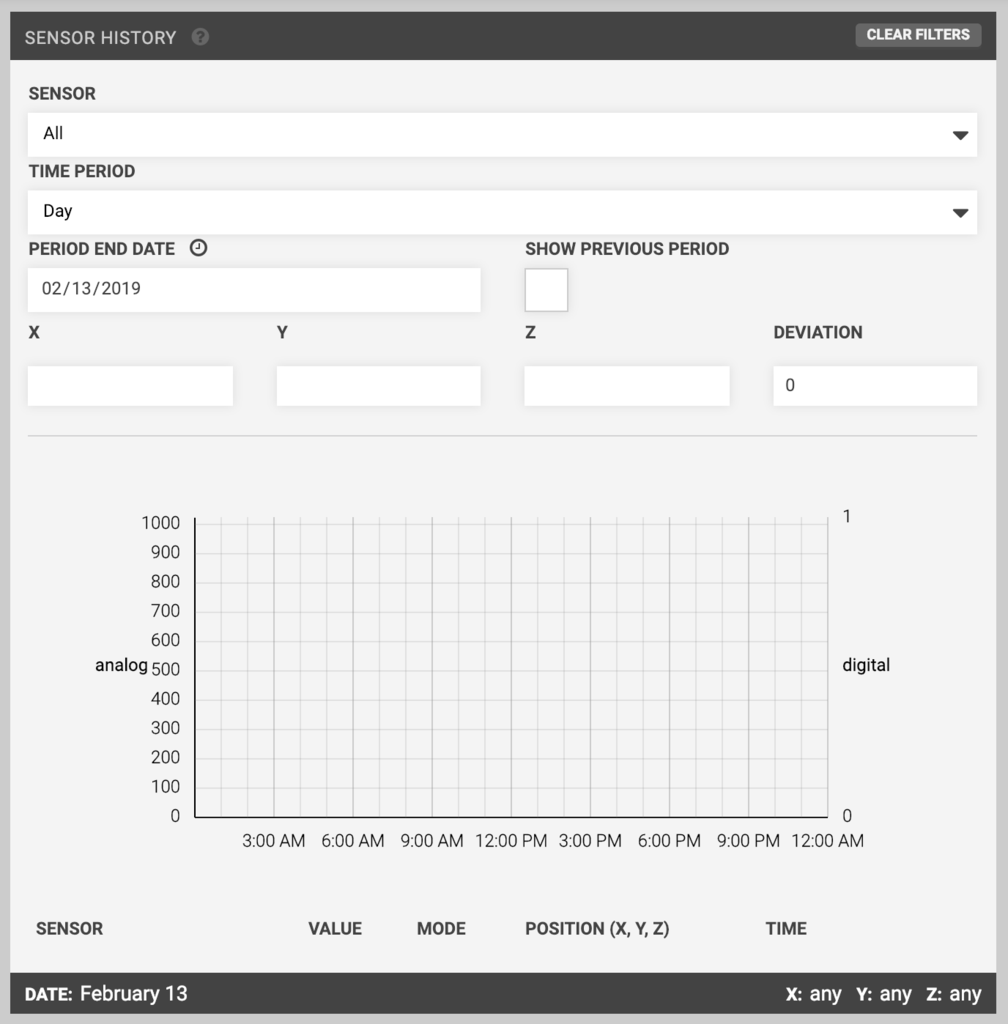Enable the Show Previous Period checkbox
The width and height of the screenshot is (1008, 1024).
[x=546, y=290]
